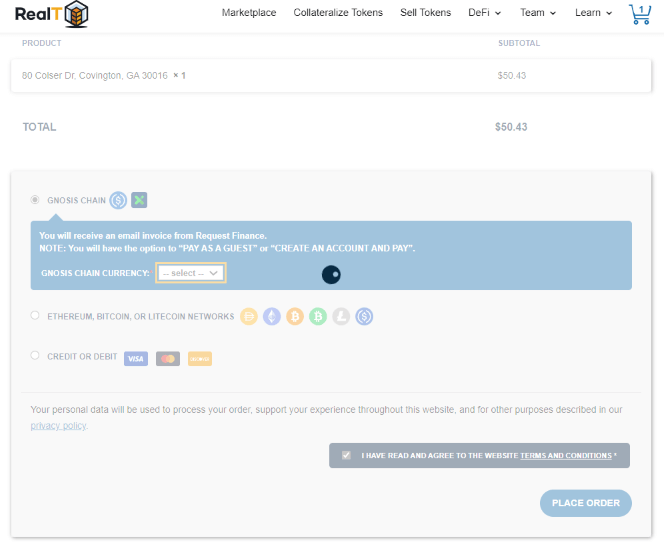Click the green xDai icon beside Gnosis Chain

pyautogui.click(x=139, y=200)
